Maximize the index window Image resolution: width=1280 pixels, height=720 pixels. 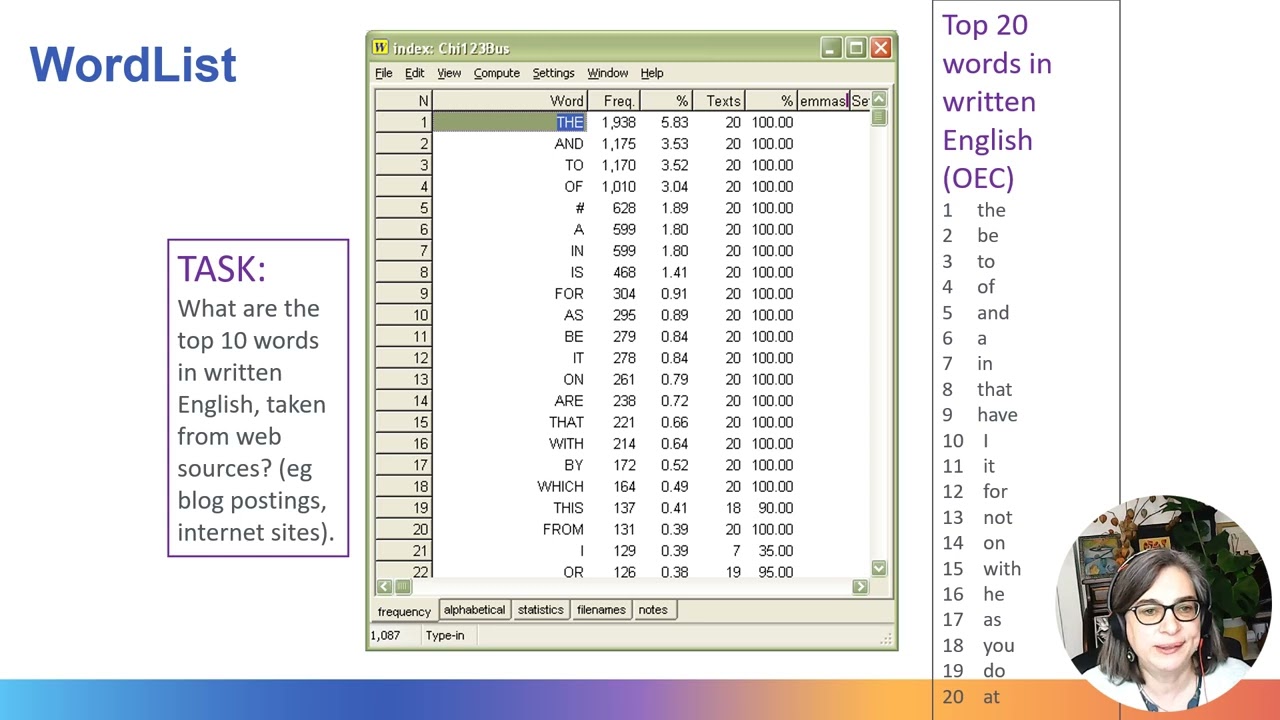[856, 48]
